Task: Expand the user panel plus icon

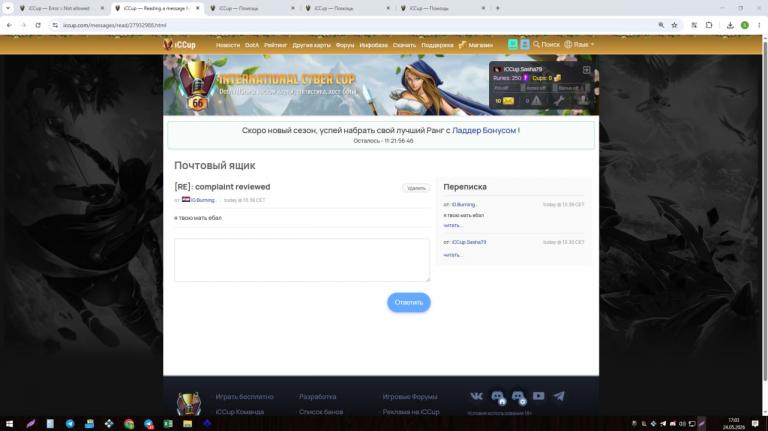Action: pos(586,70)
